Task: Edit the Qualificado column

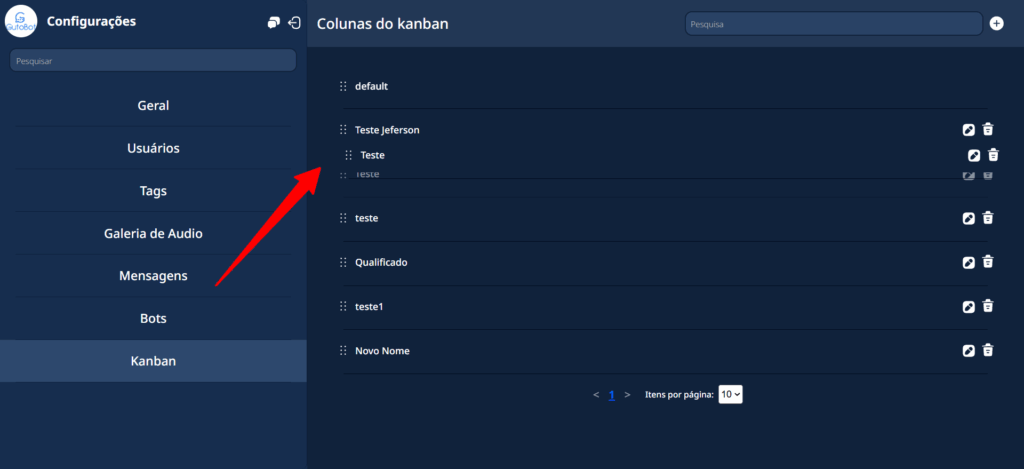Action: click(x=968, y=262)
